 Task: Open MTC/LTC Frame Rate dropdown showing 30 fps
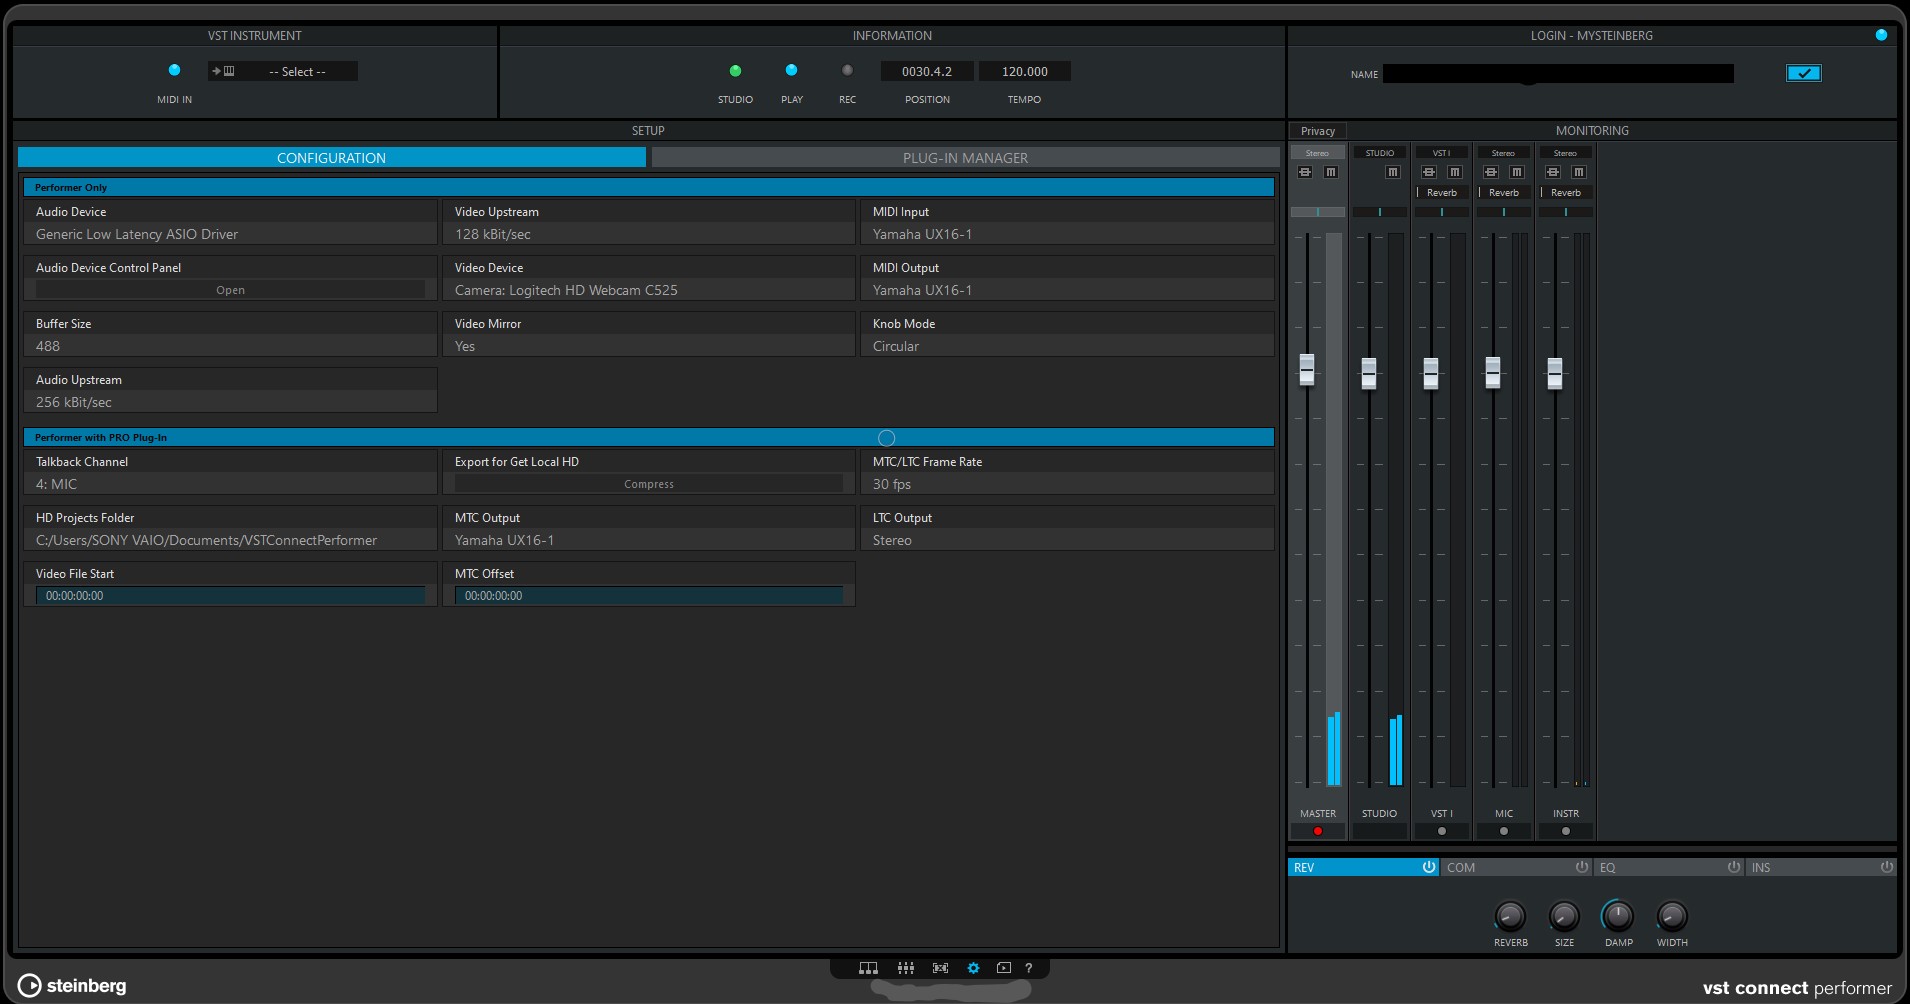[x=1067, y=484]
